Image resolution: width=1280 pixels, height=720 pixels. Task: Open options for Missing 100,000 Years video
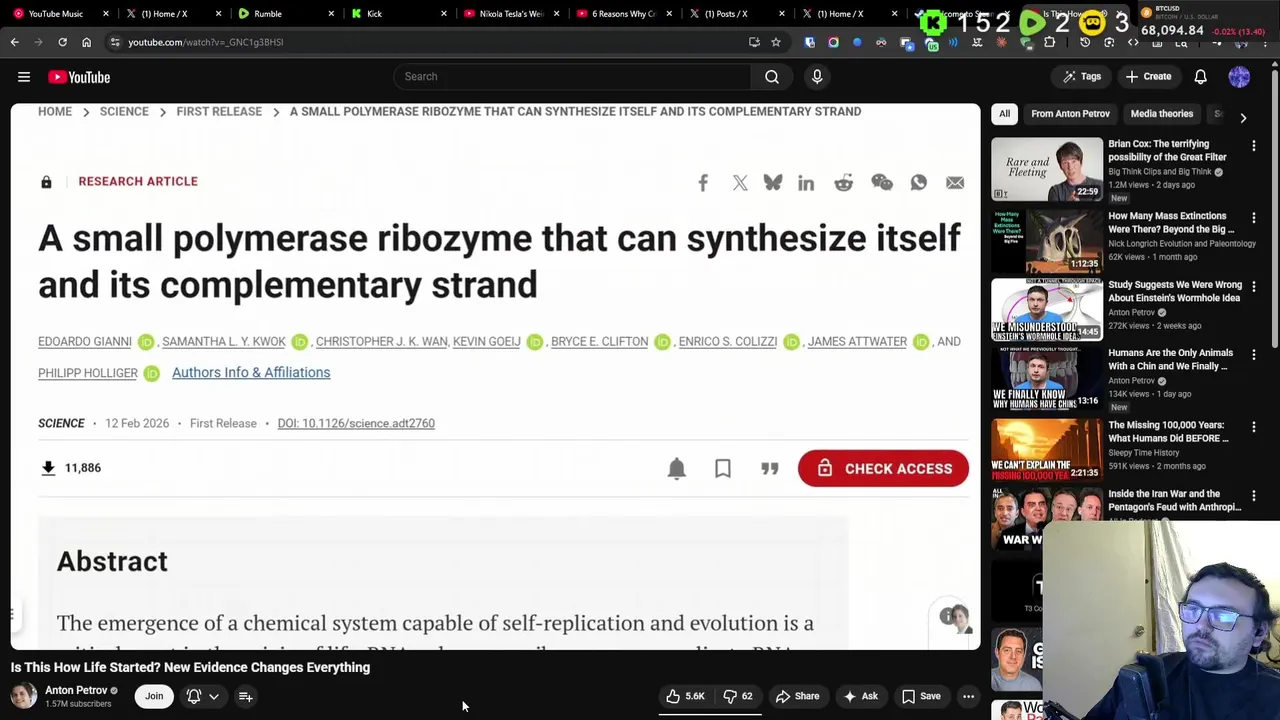coord(1254,426)
